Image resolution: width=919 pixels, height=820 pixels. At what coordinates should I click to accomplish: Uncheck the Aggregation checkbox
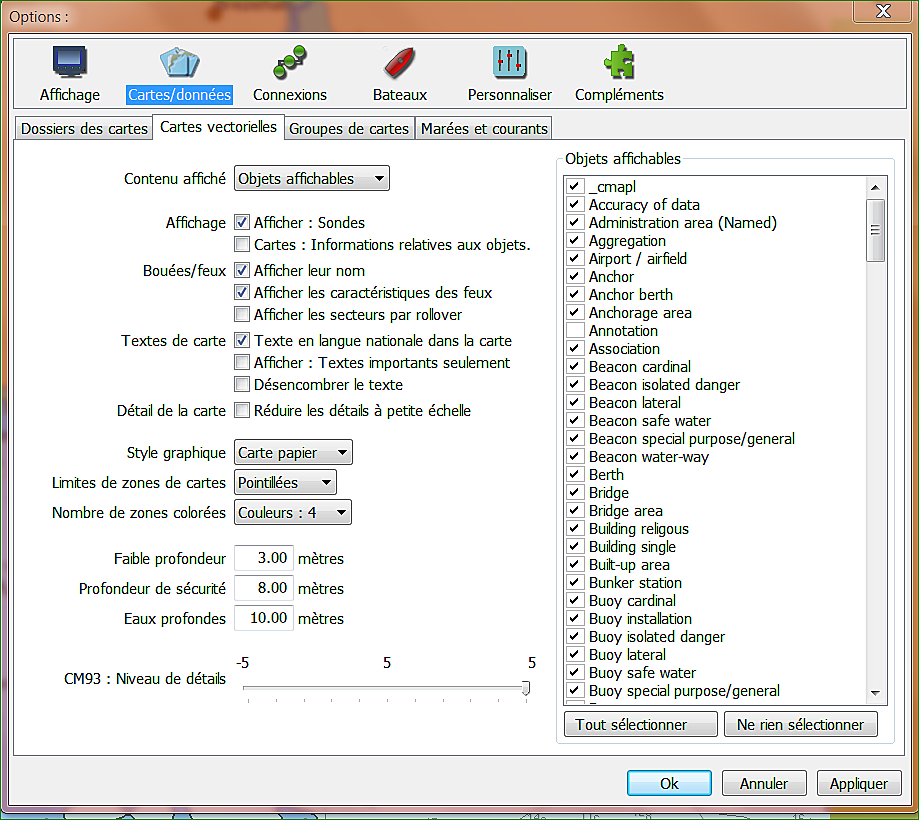click(575, 240)
